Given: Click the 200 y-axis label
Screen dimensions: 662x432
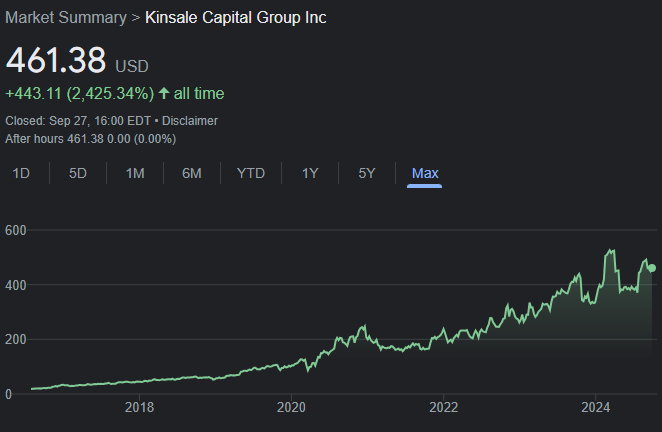Looking at the screenshot, I should [x=16, y=340].
